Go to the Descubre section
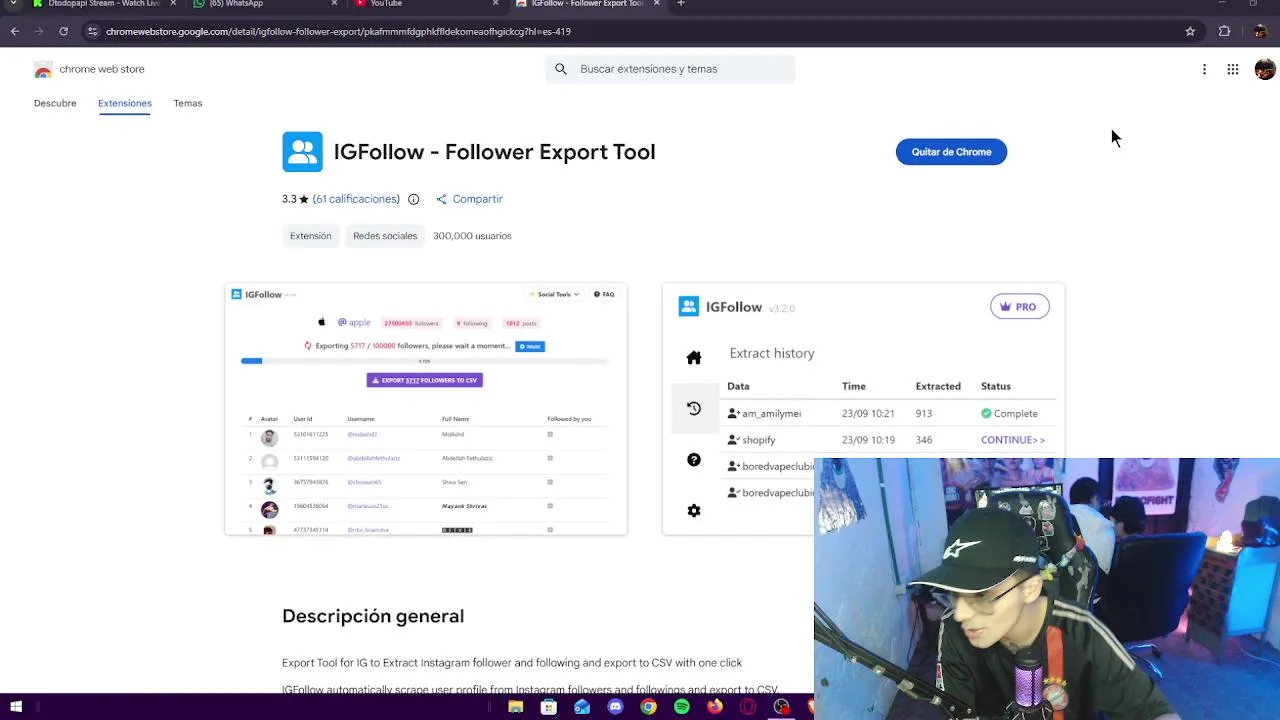Viewport: 1280px width, 720px height. coord(55,103)
